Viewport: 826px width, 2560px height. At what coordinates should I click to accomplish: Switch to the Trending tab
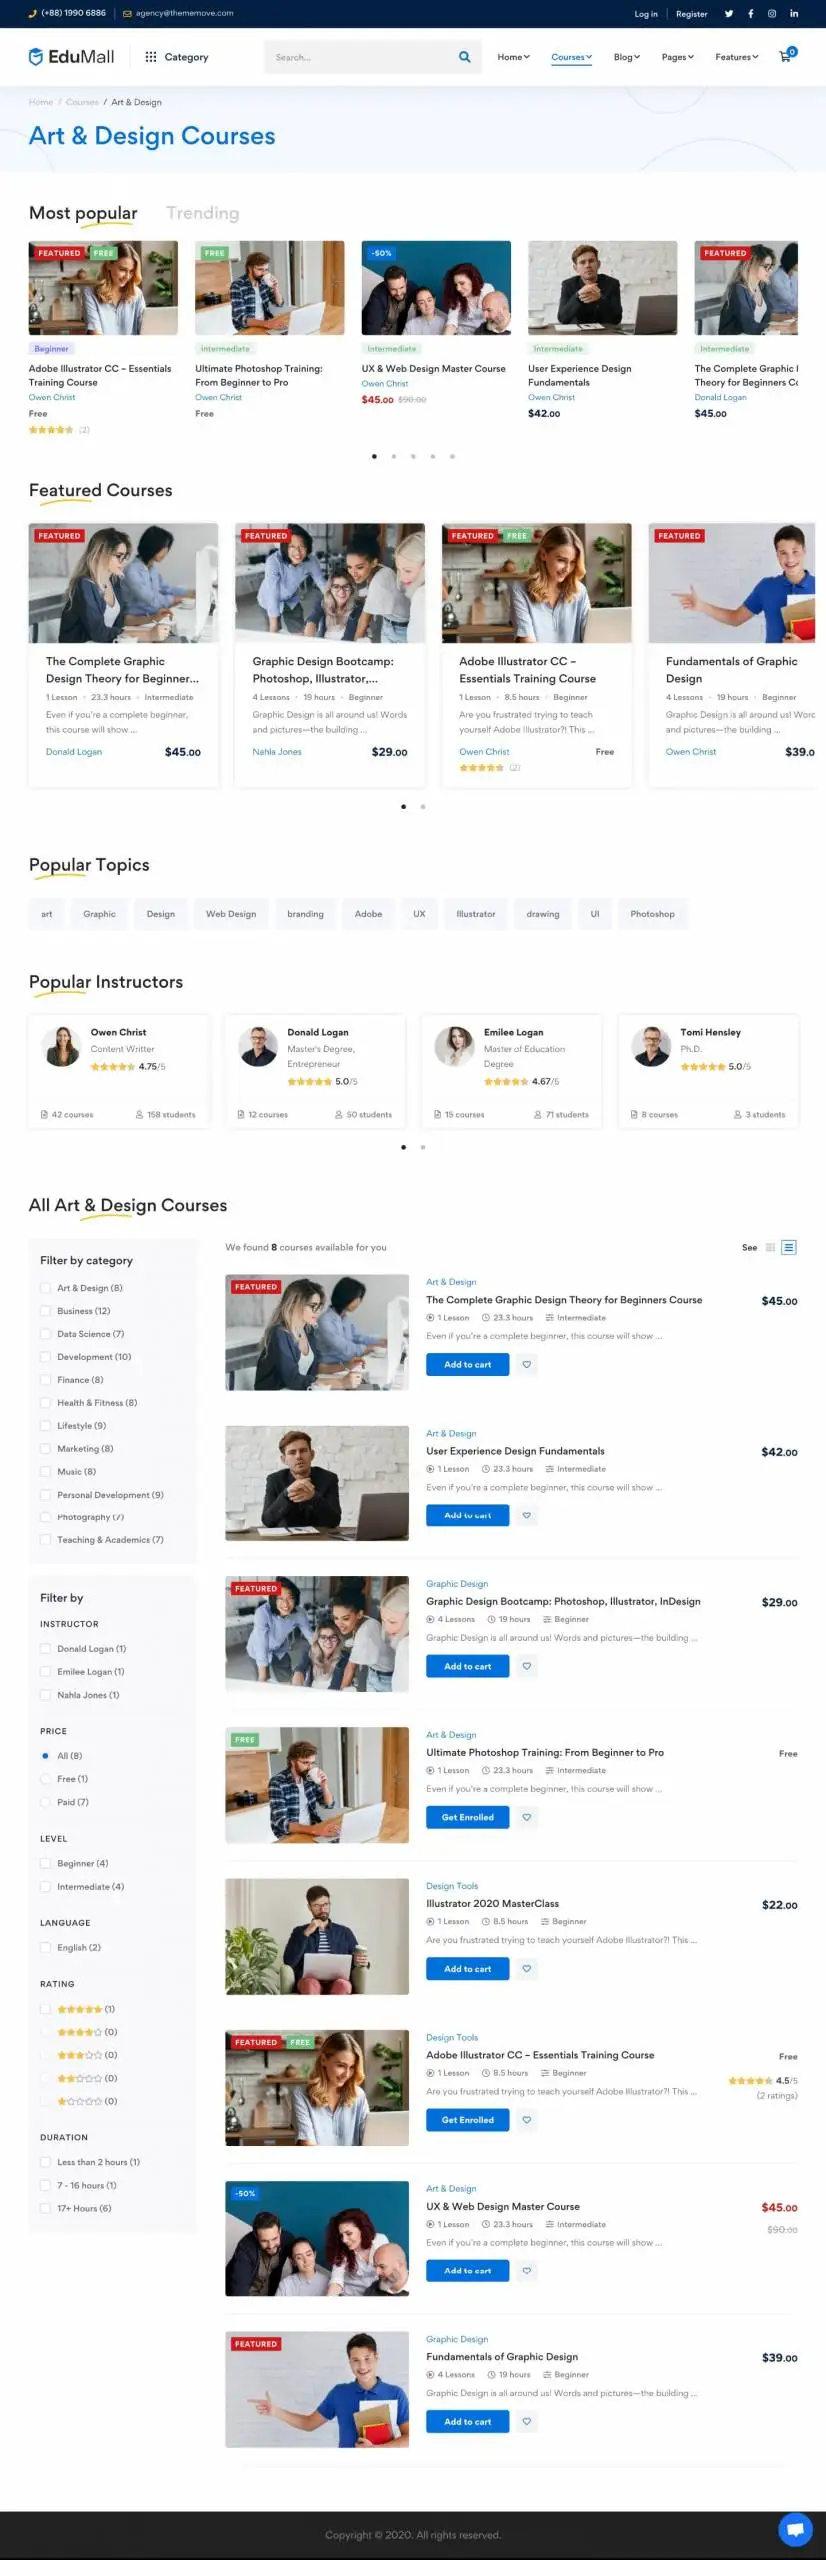coord(203,213)
